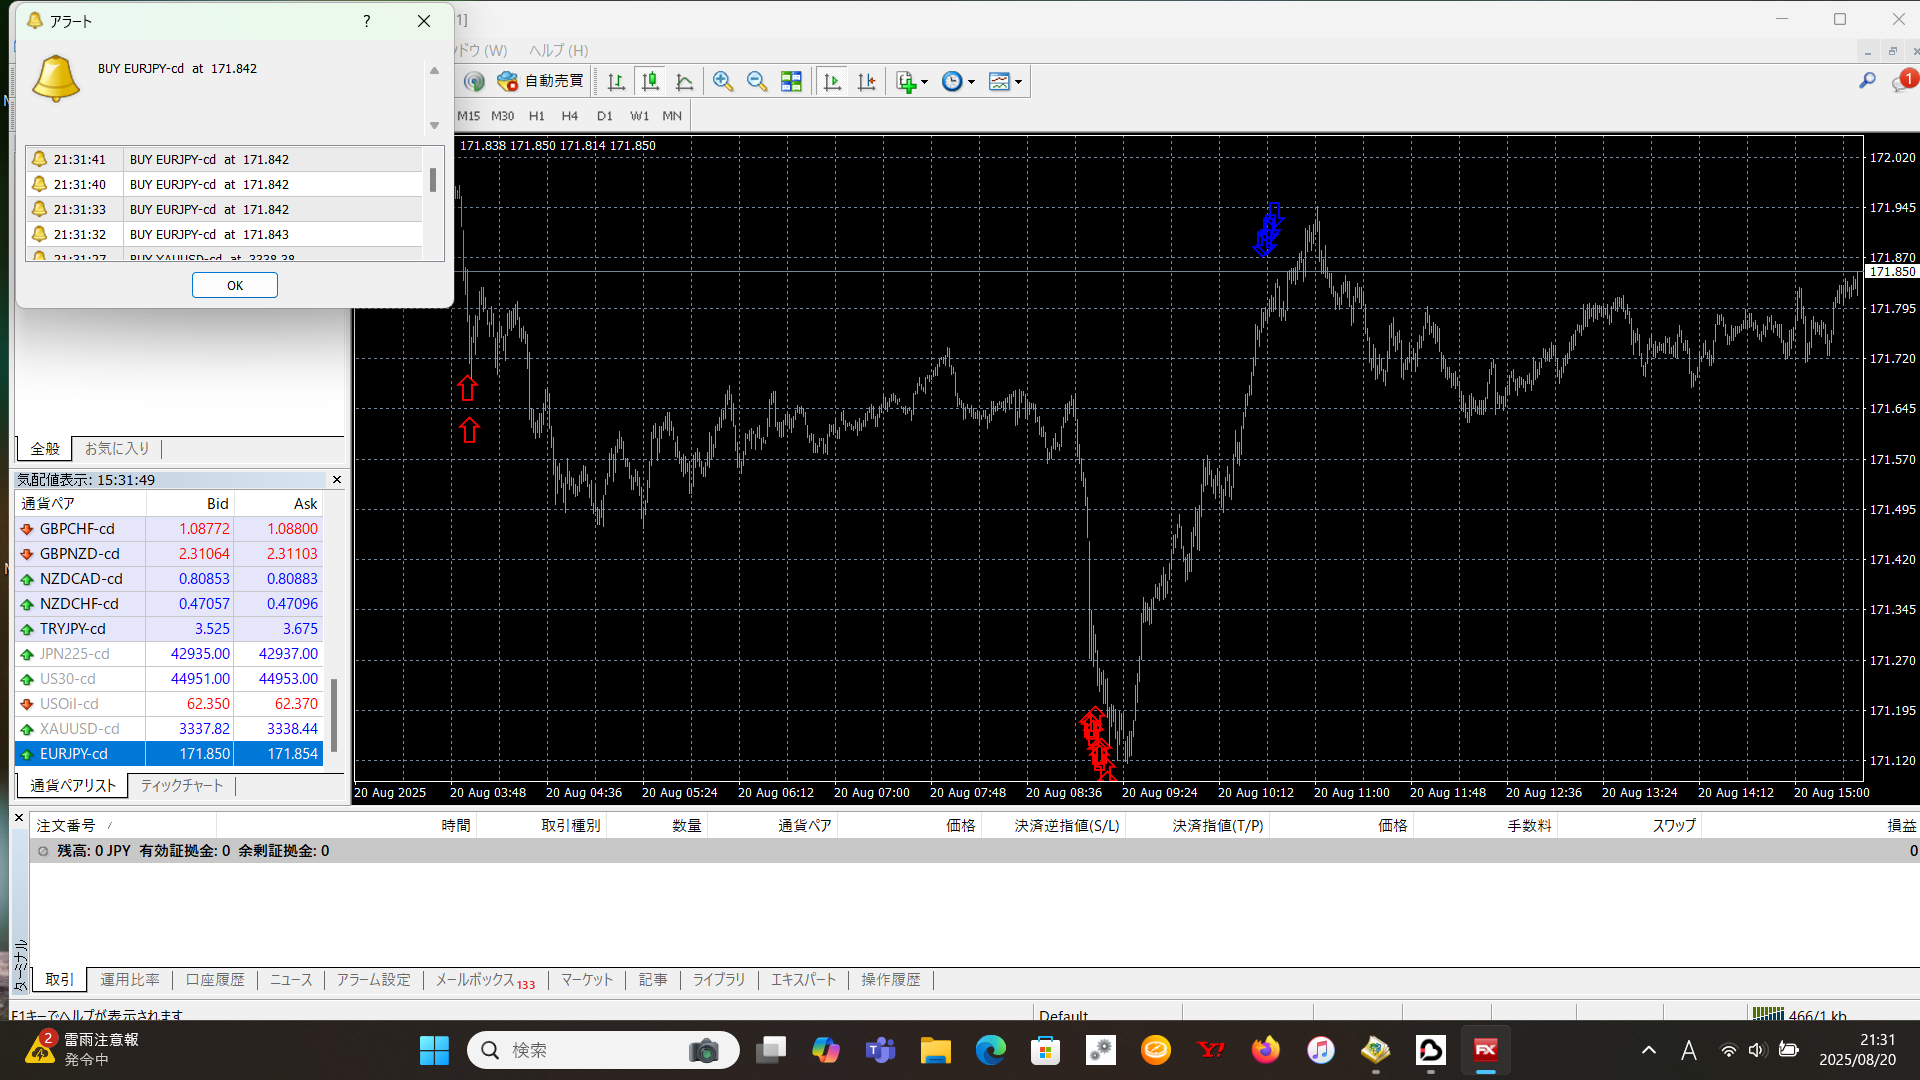This screenshot has height=1080, width=1920.
Task: Open the ヘルプ (H) menu
Action: (x=558, y=50)
